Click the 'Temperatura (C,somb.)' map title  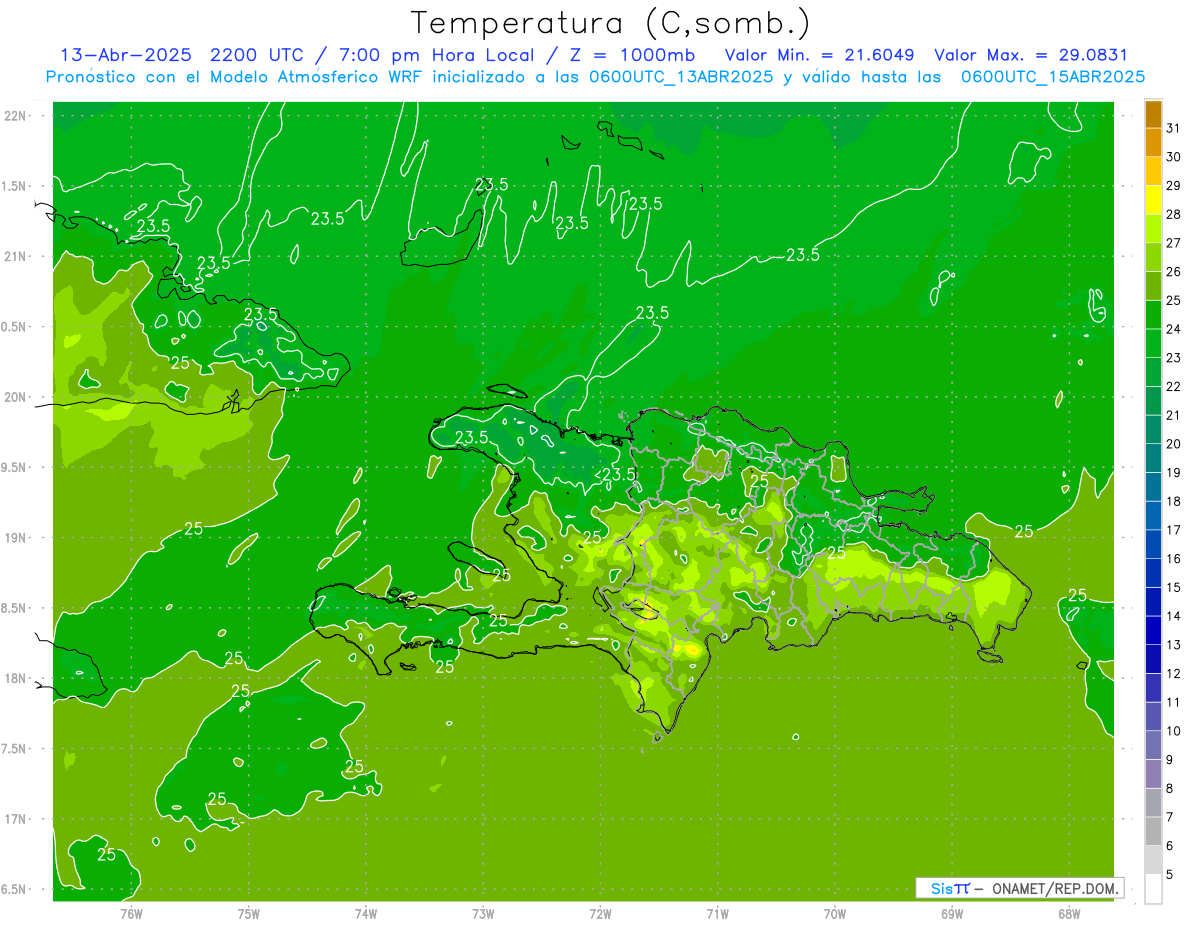(610, 23)
